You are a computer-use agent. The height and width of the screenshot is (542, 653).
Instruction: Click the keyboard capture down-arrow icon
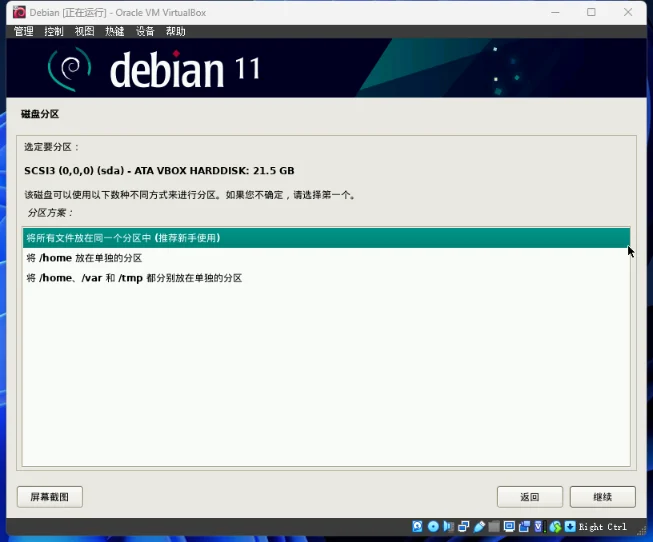coord(570,527)
